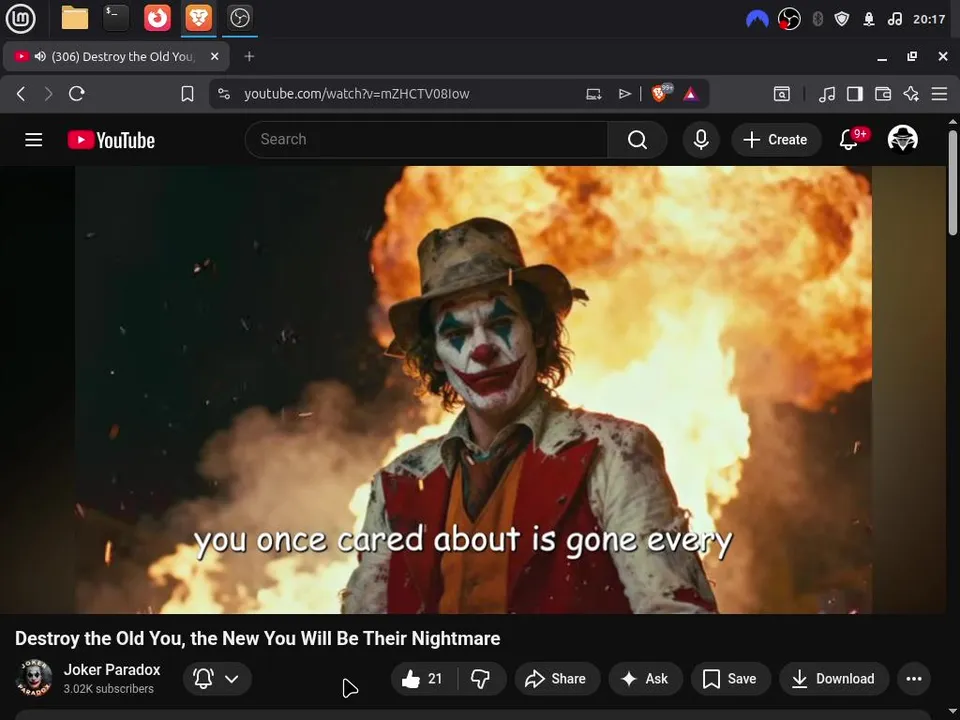
Task: Open the Brave main hamburger menu
Action: pos(939,94)
